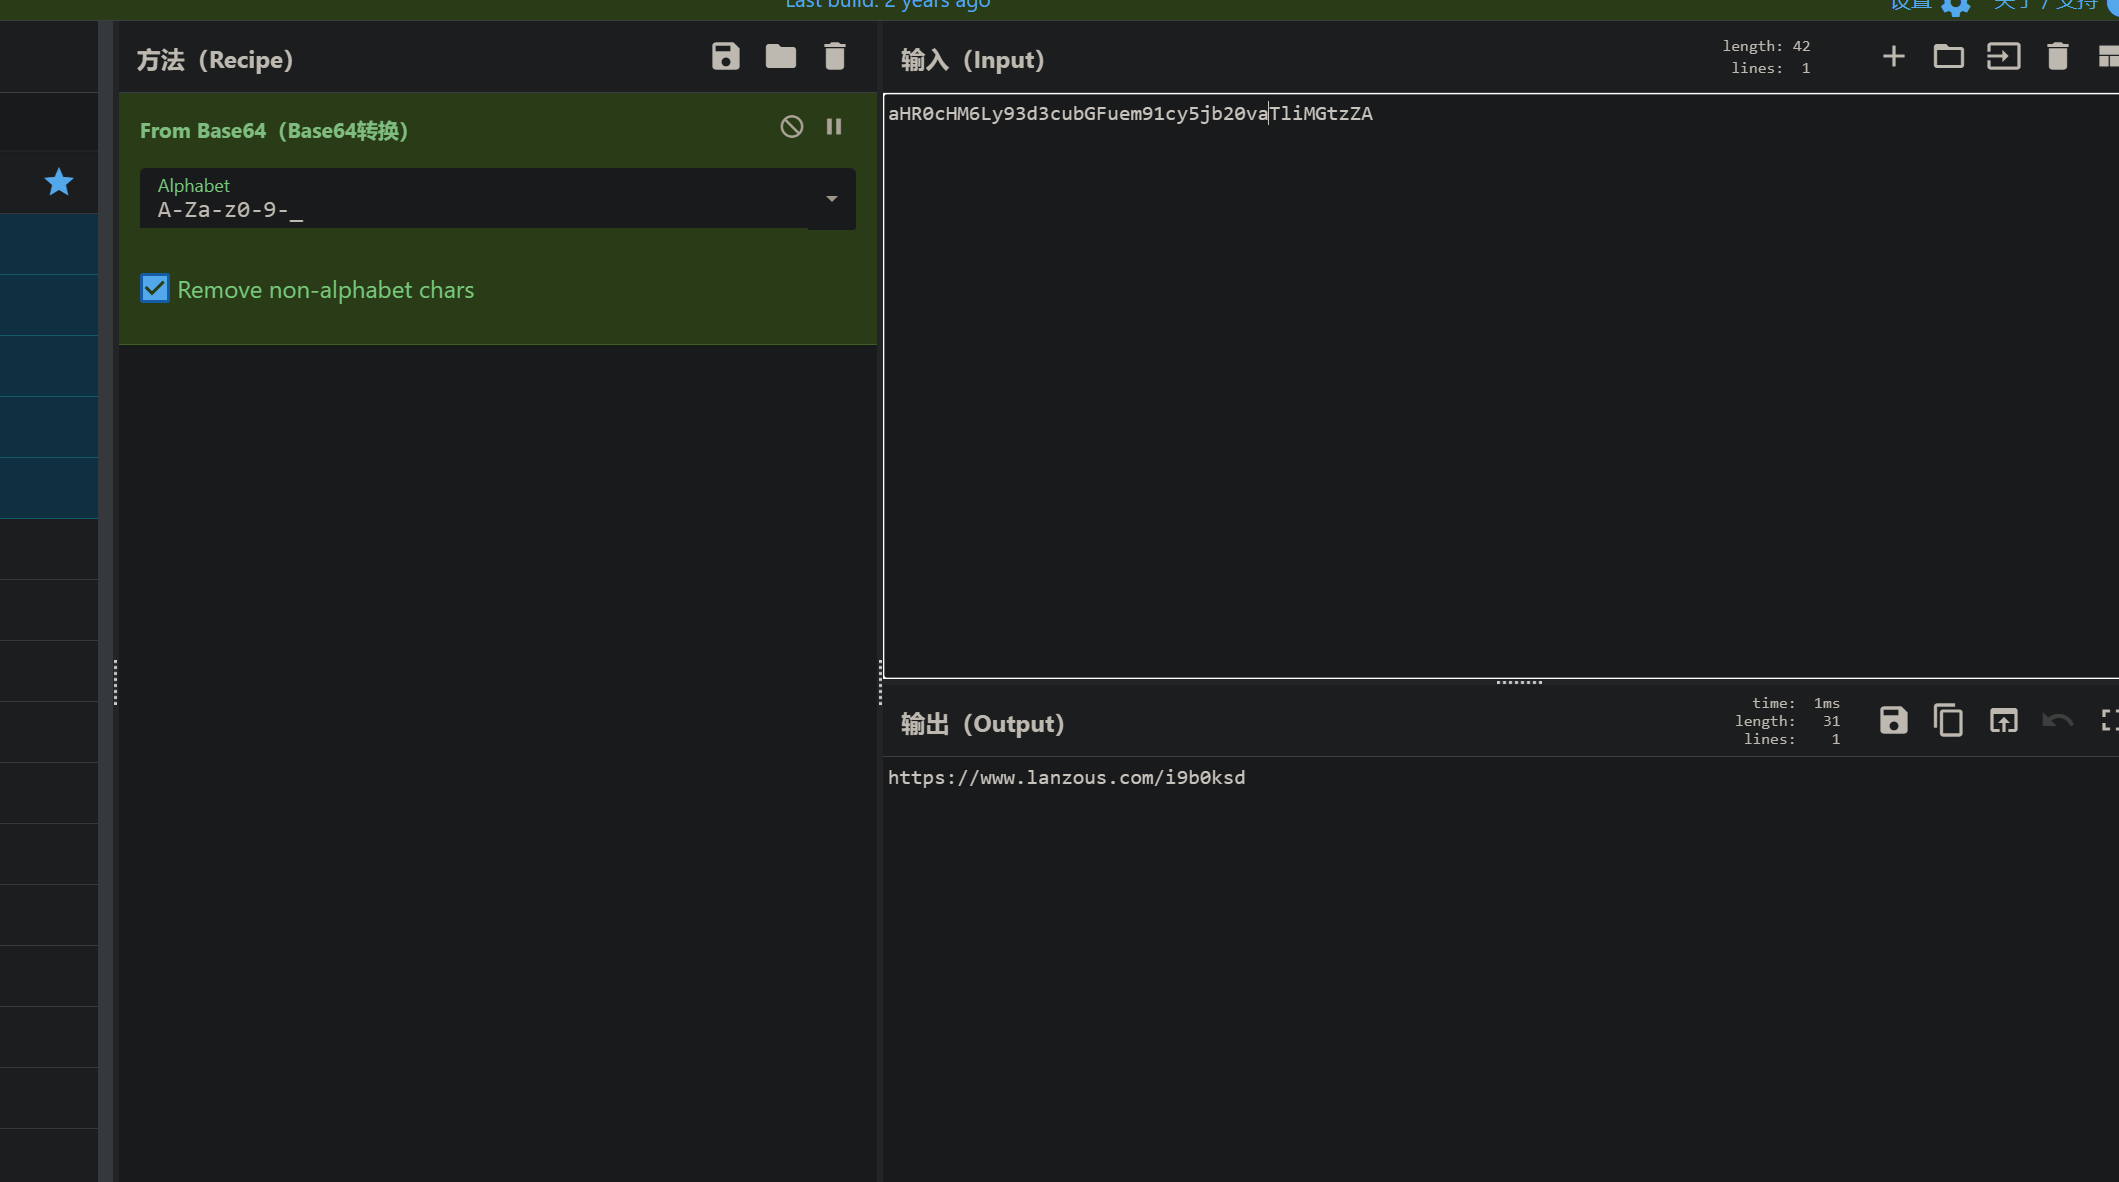The width and height of the screenshot is (2119, 1182).
Task: Save the output to a file
Action: point(1892,720)
